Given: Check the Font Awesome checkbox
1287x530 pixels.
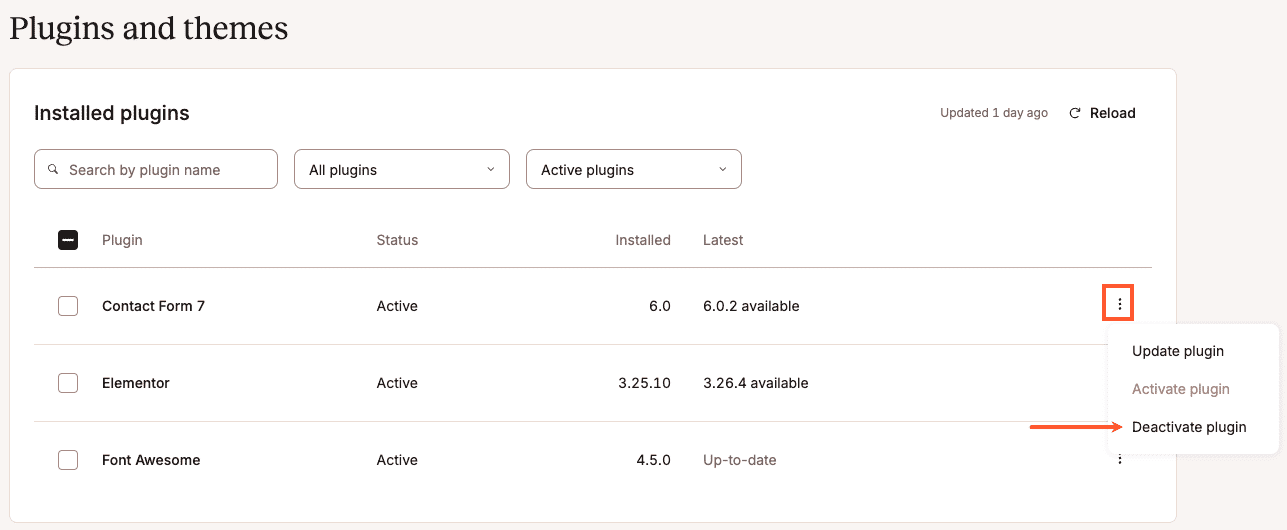Looking at the screenshot, I should [x=68, y=460].
